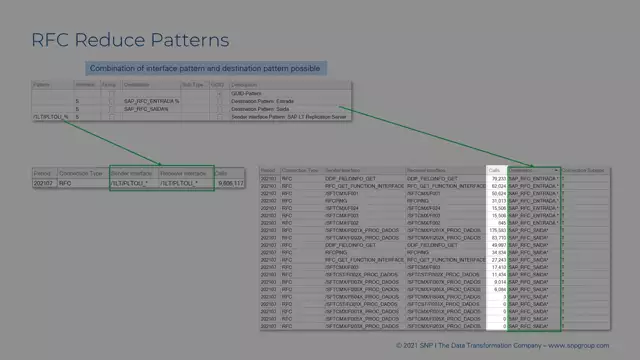This screenshot has width=640, height=360.
Task: Click DDIF_FIELDINFO_GET sender cell with 79,233 calls
Action: [364, 179]
